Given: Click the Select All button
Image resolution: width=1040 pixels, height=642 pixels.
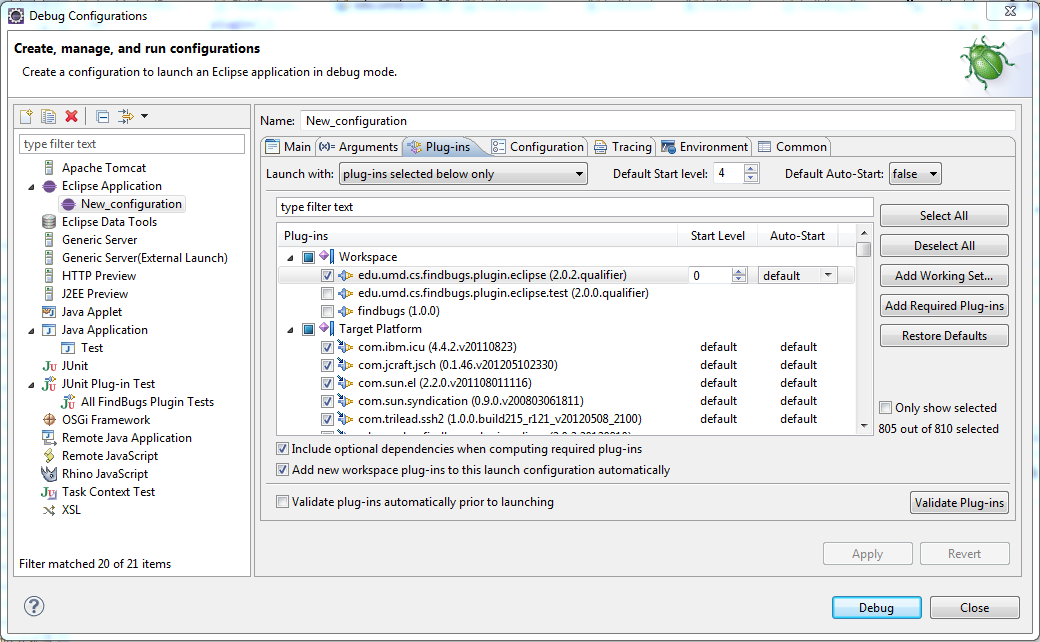Looking at the screenshot, I should pyautogui.click(x=944, y=216).
